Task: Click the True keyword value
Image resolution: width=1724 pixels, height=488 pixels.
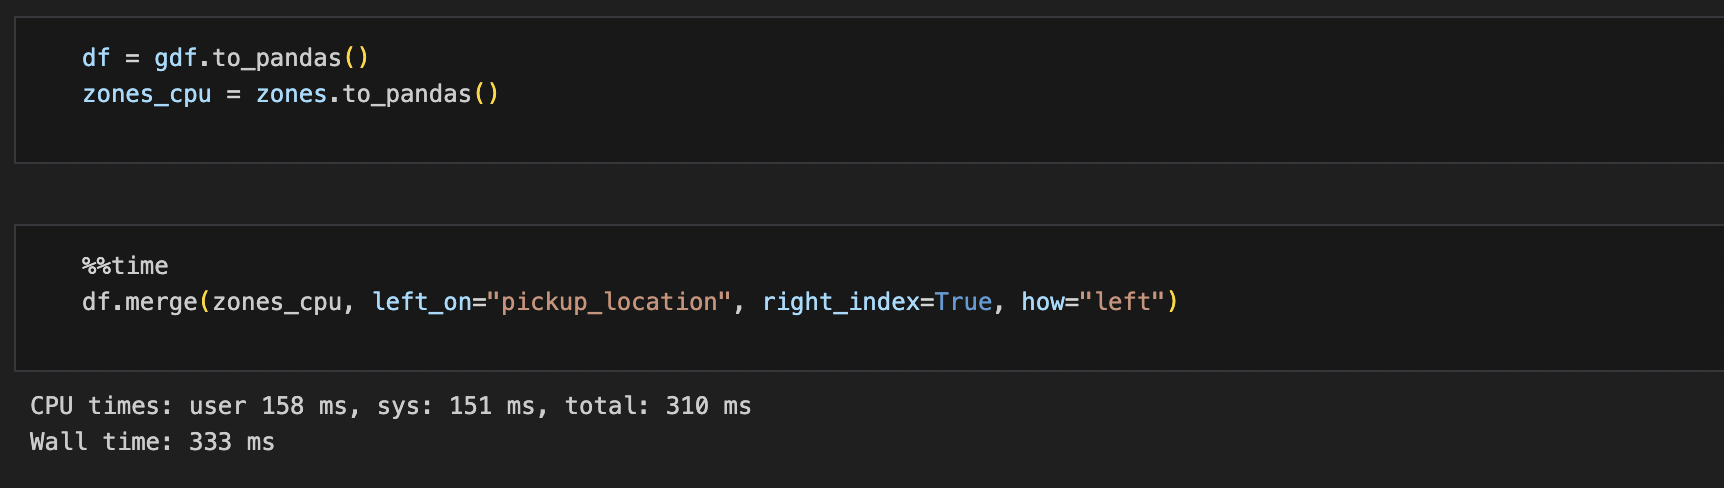Action: 963,302
